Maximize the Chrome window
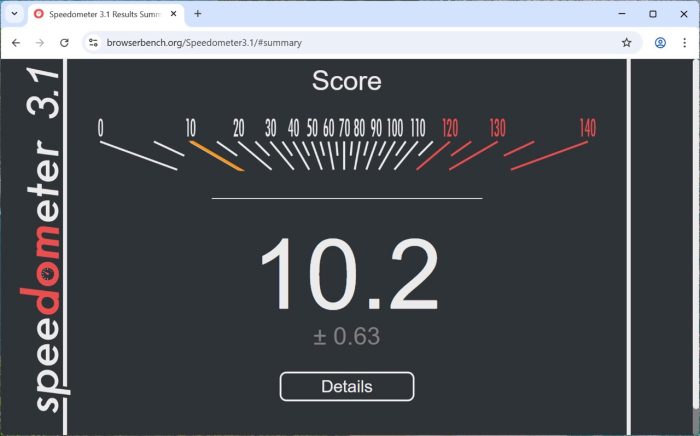Image resolution: width=700 pixels, height=436 pixels. (653, 14)
